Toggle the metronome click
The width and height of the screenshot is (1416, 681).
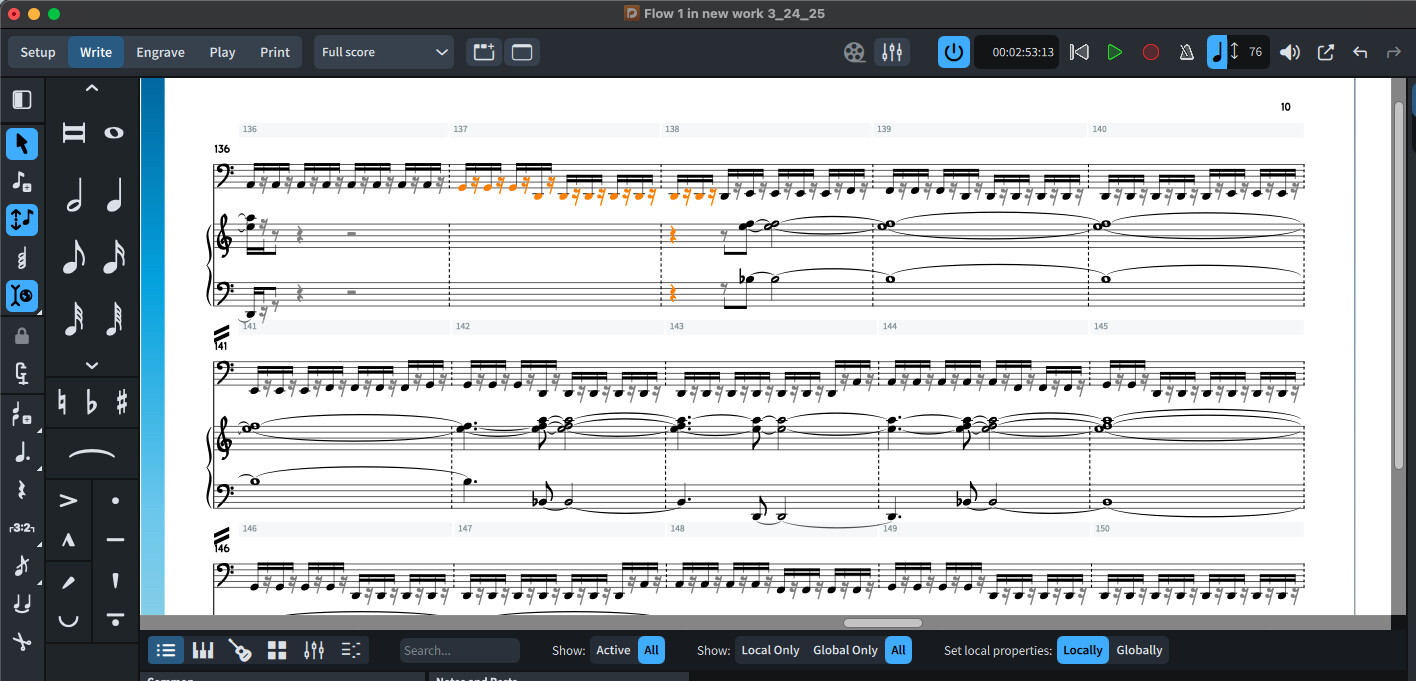[x=1187, y=52]
